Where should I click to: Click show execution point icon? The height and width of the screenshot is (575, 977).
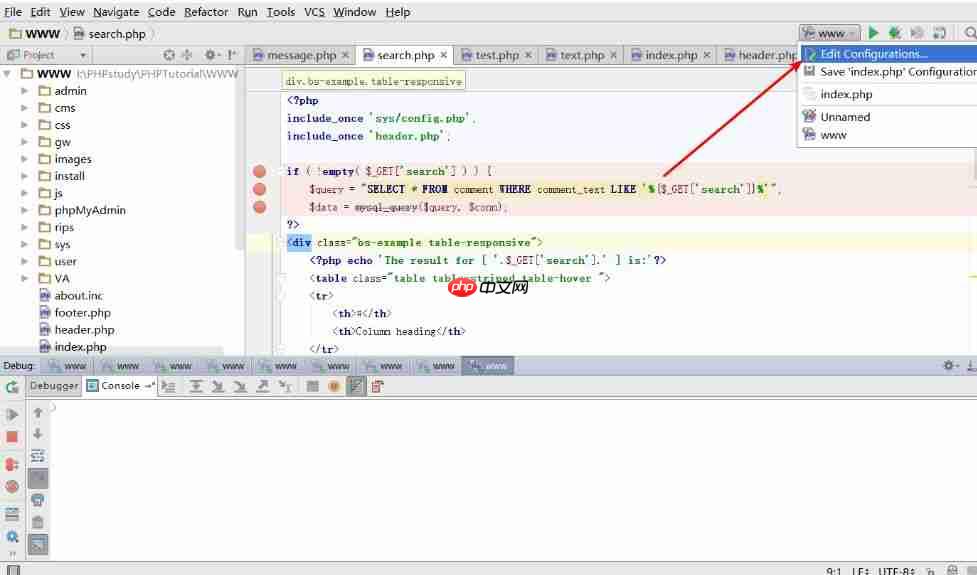click(168, 386)
